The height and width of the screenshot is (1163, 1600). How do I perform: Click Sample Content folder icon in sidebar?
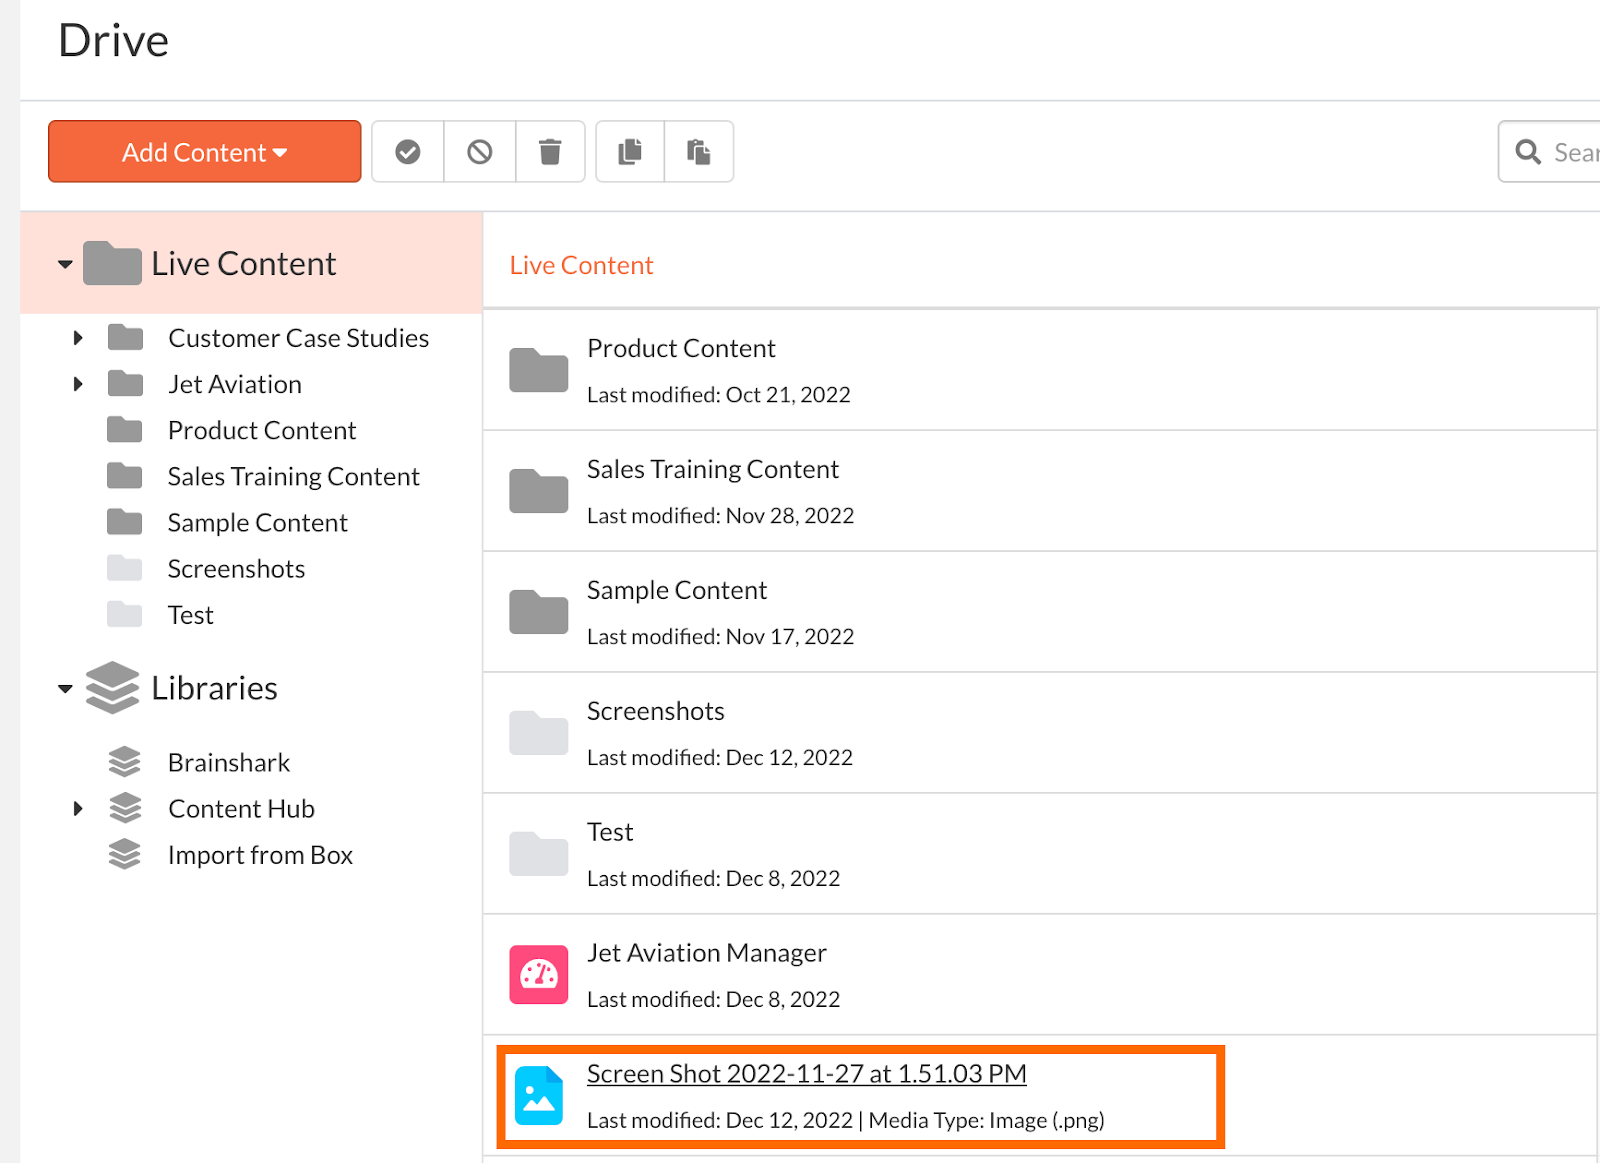point(125,522)
